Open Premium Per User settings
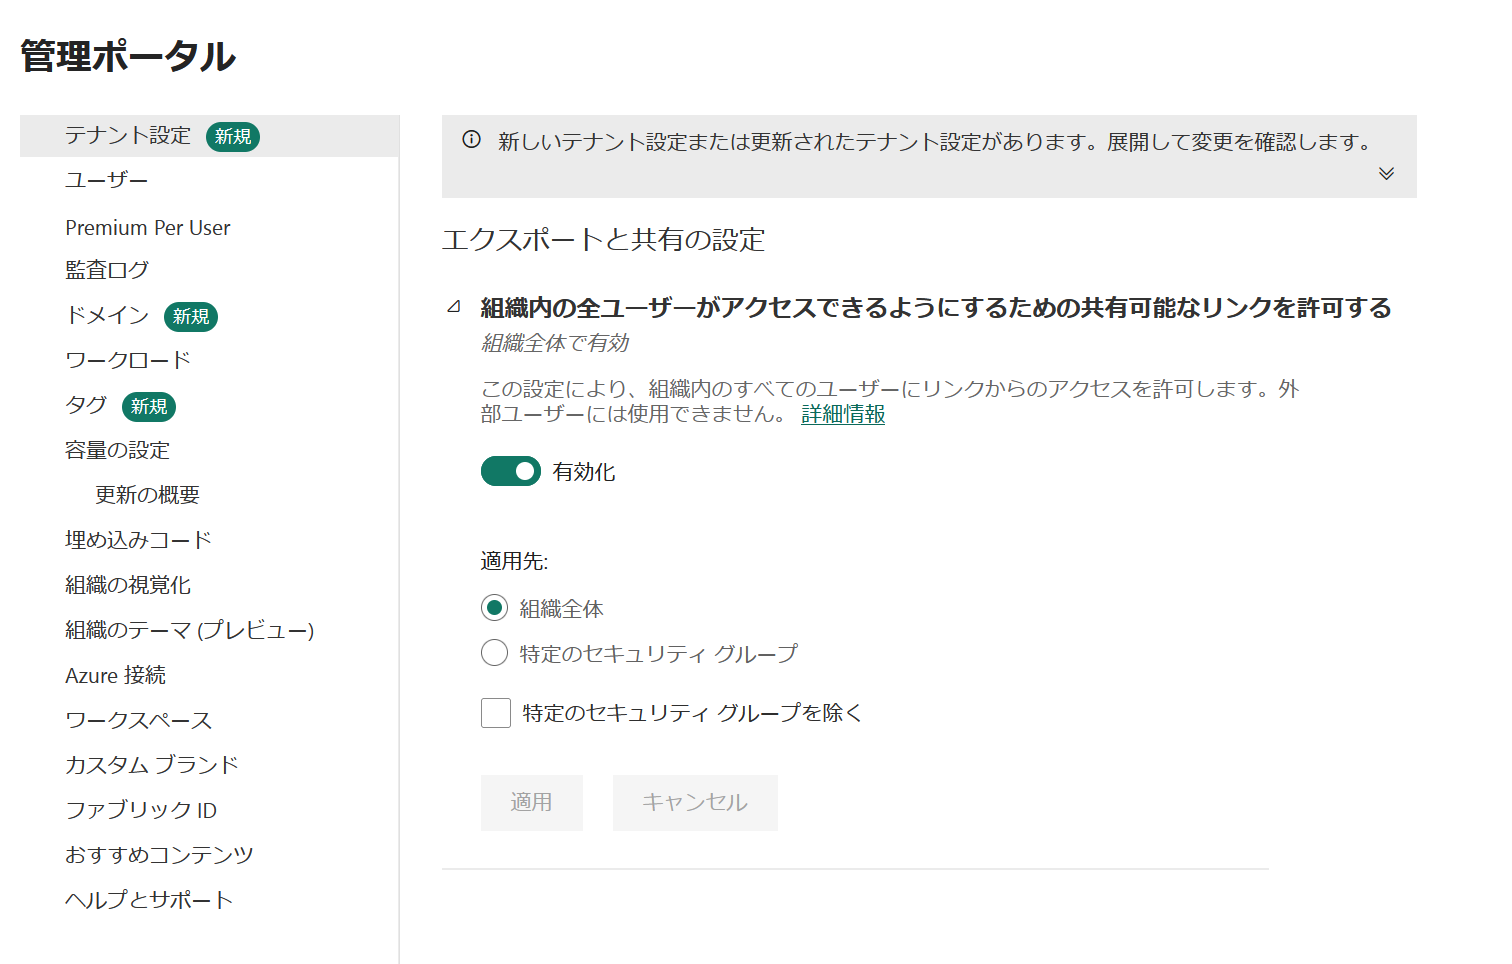1512x964 pixels. (x=148, y=228)
